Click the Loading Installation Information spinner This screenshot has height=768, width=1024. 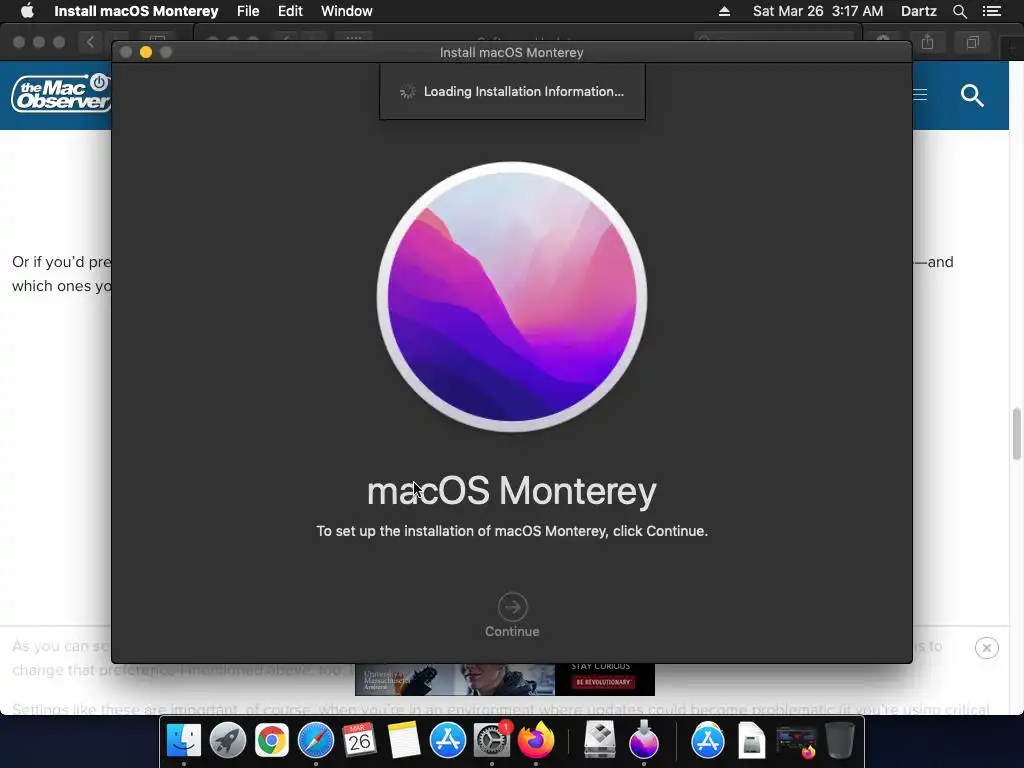point(408,92)
